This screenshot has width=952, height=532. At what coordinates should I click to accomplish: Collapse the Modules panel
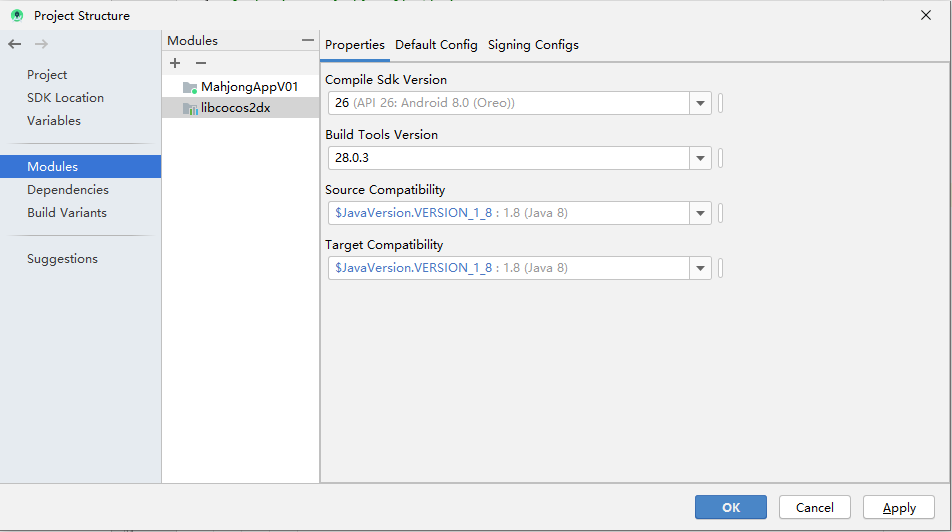308,40
